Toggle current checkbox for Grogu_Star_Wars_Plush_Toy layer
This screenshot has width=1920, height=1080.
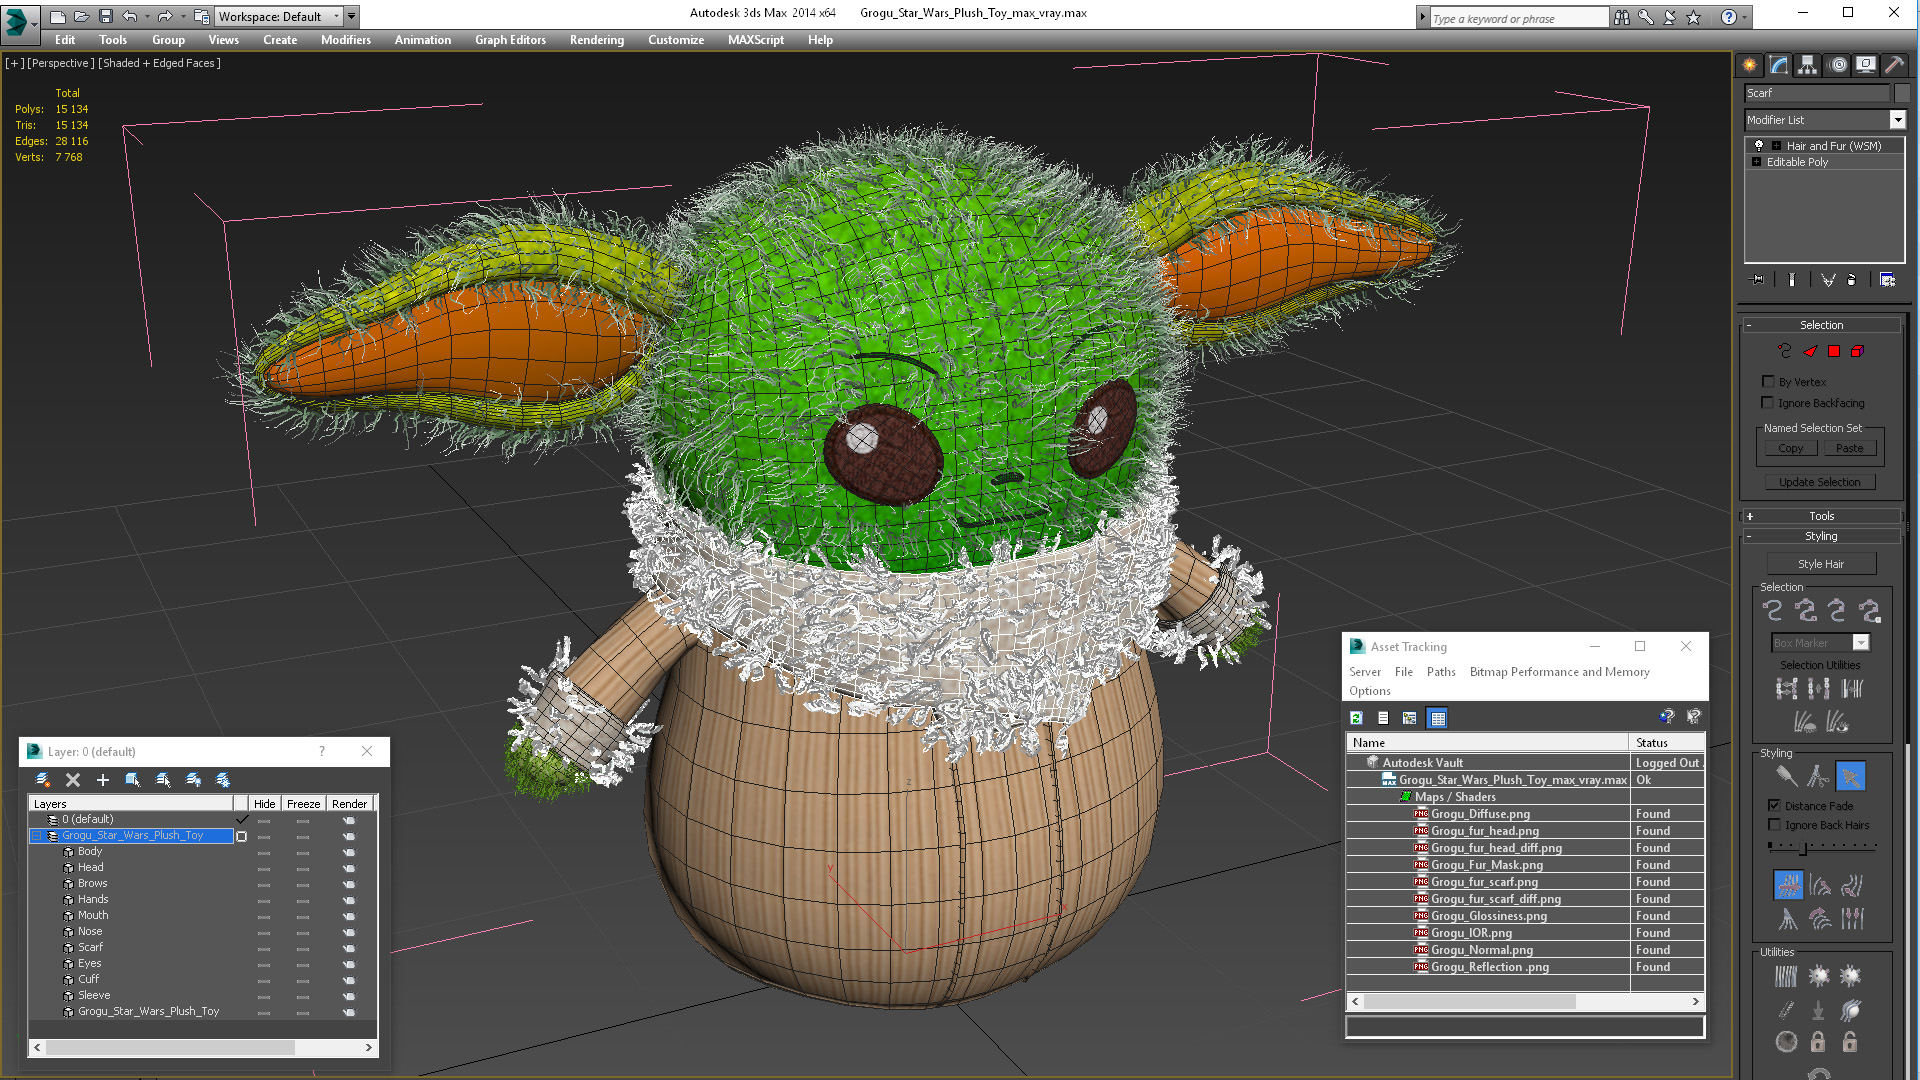point(241,836)
